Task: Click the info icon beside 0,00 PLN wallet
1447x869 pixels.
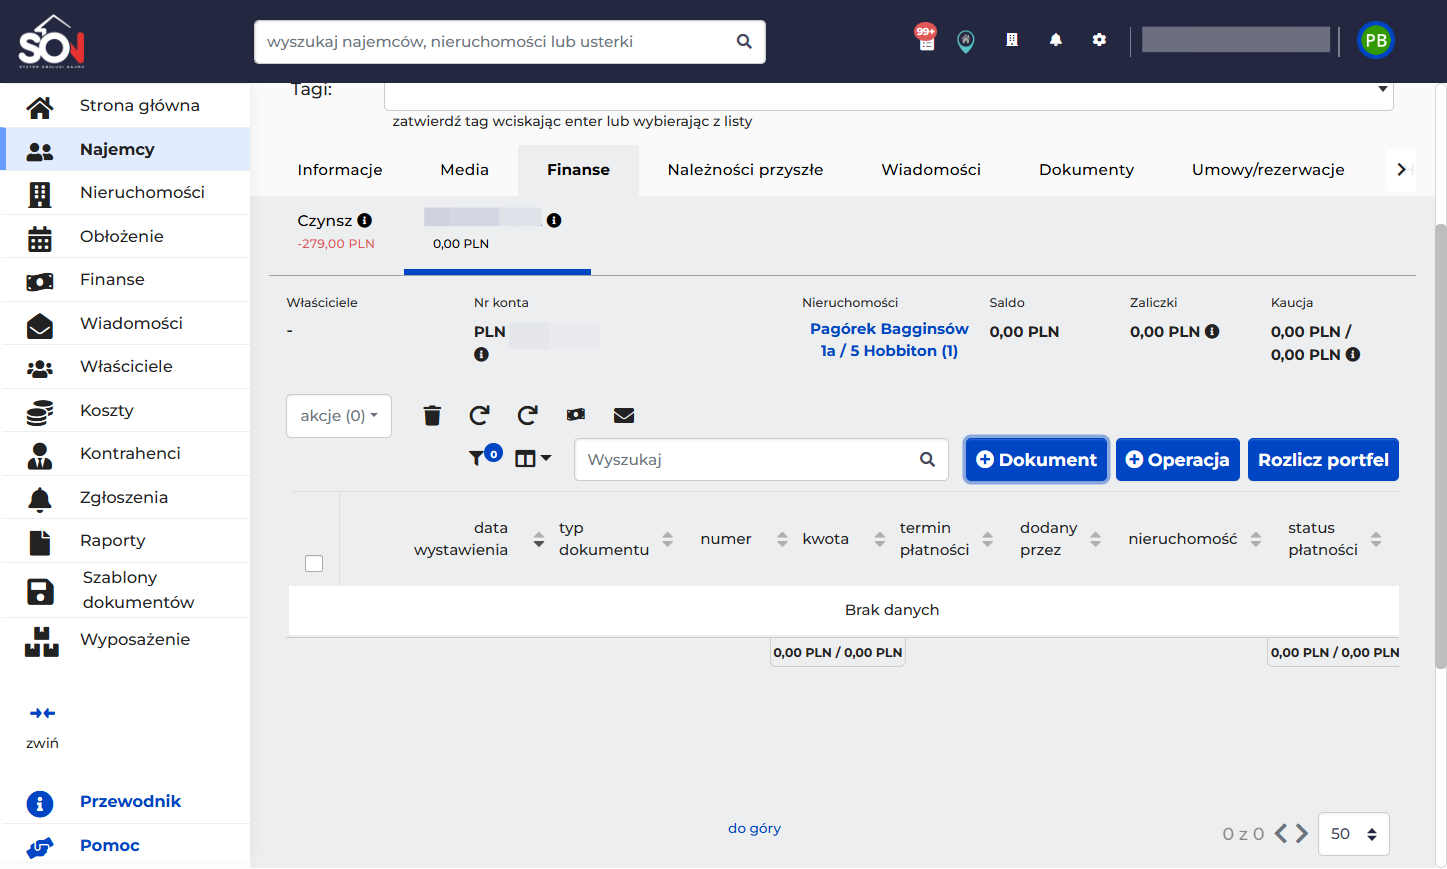Action: [554, 220]
